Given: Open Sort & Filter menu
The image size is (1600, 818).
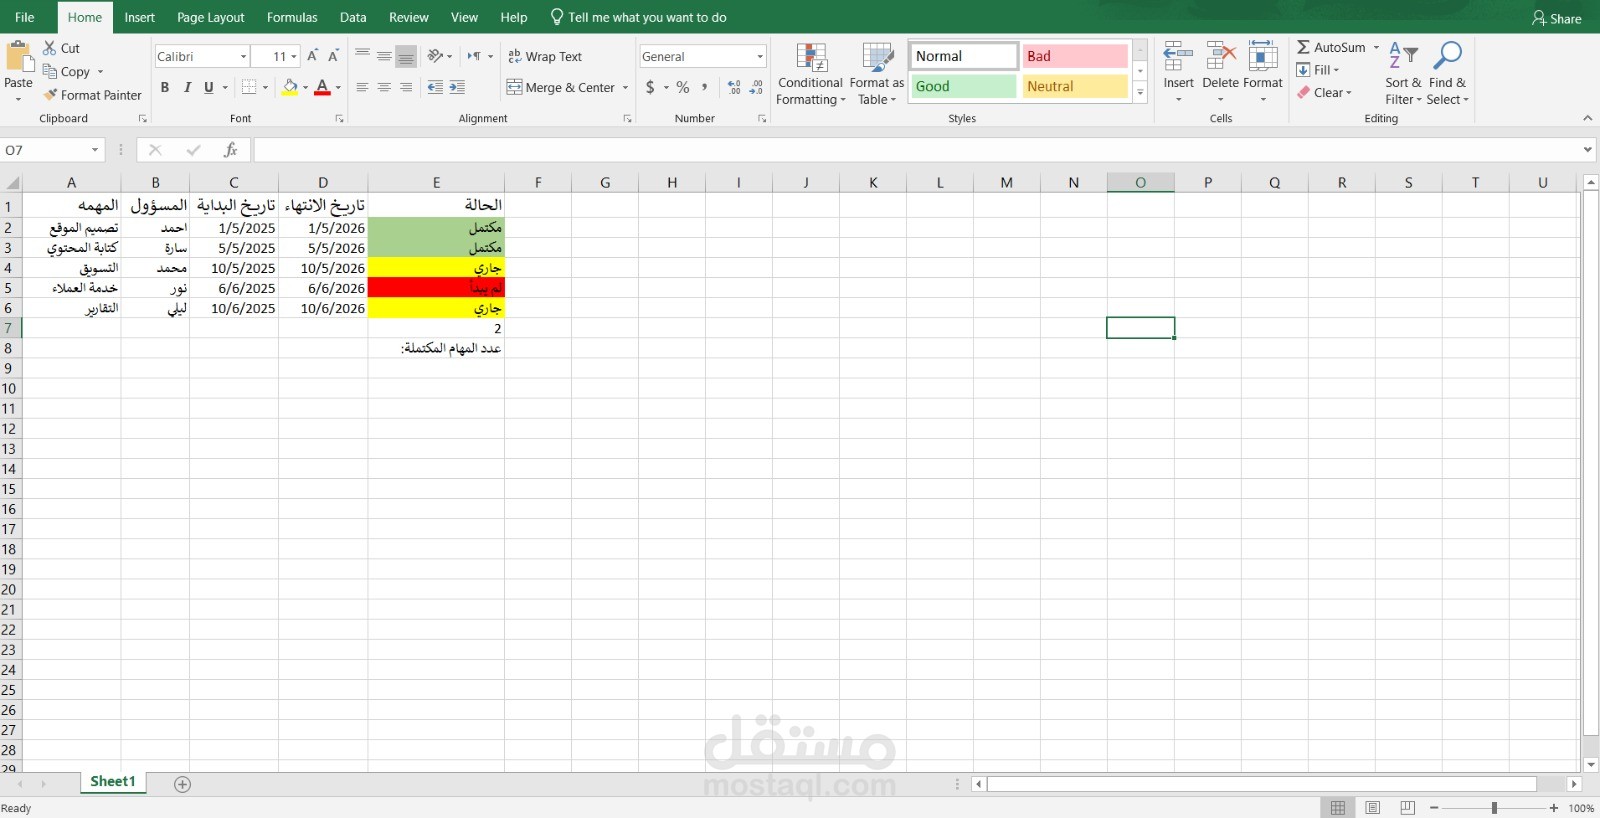Looking at the screenshot, I should click(1403, 73).
